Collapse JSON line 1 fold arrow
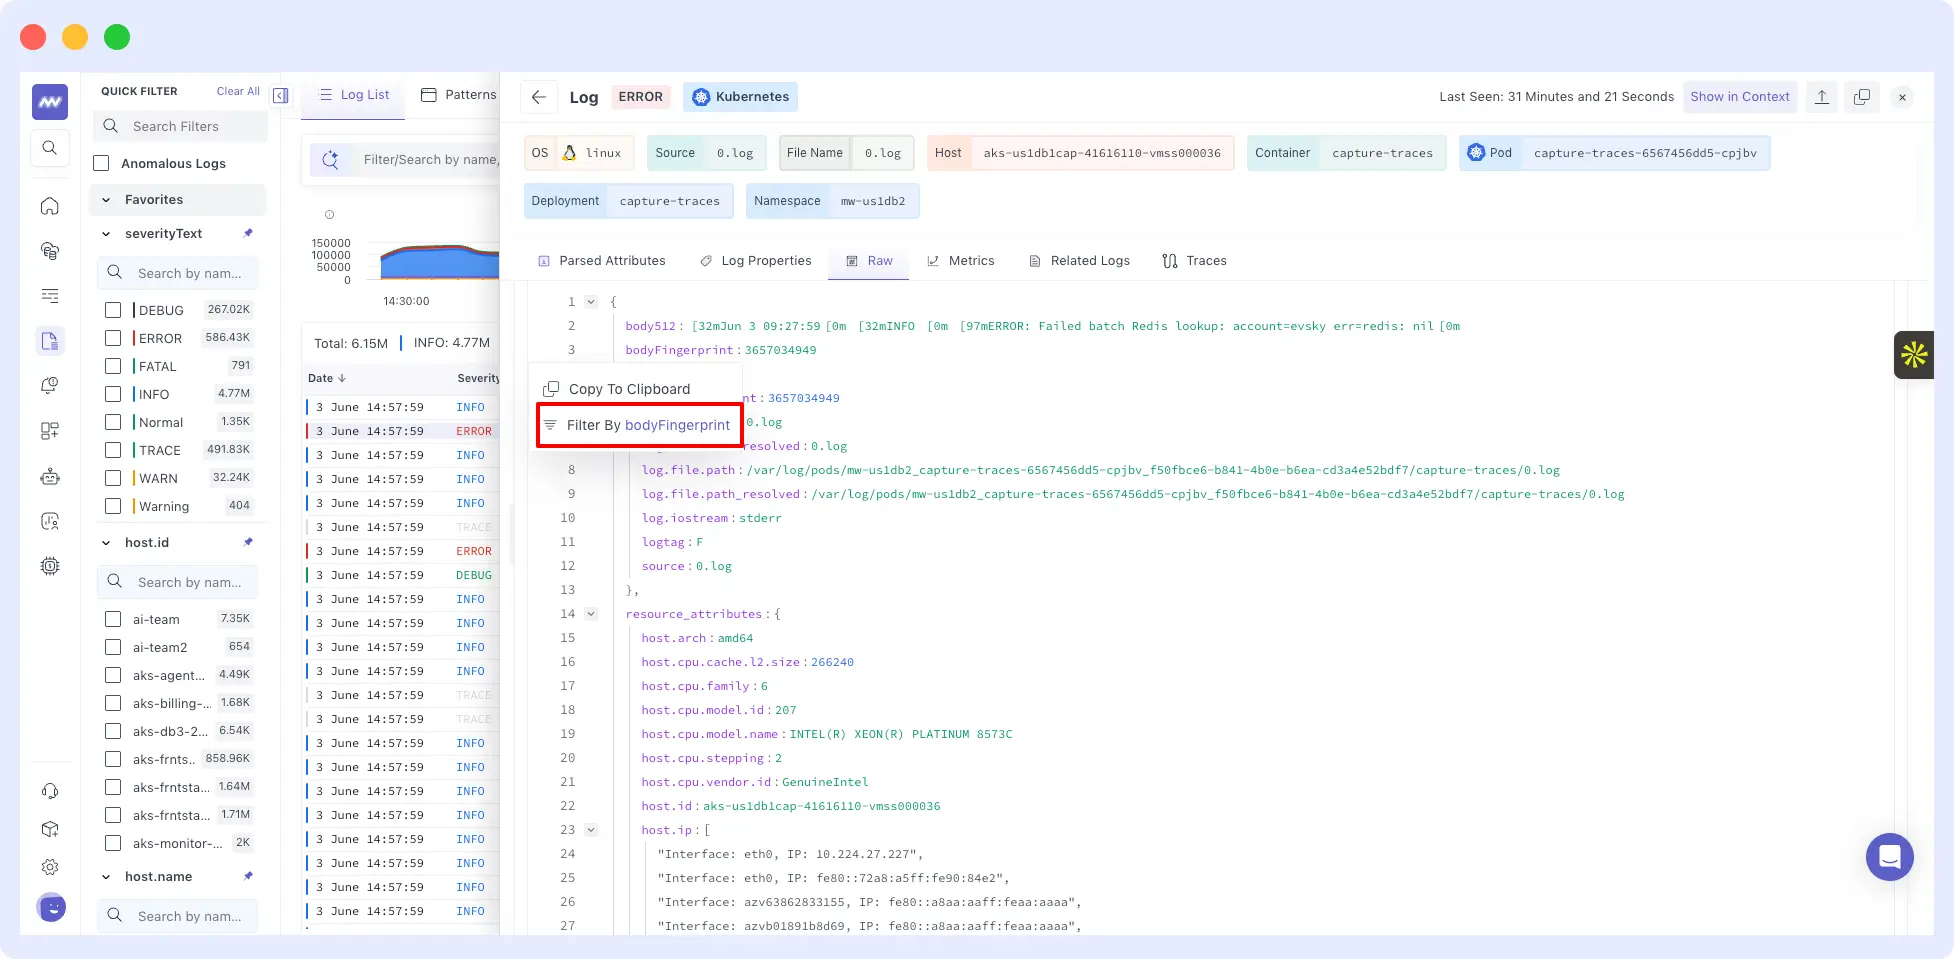The image size is (1954, 959). click(591, 302)
